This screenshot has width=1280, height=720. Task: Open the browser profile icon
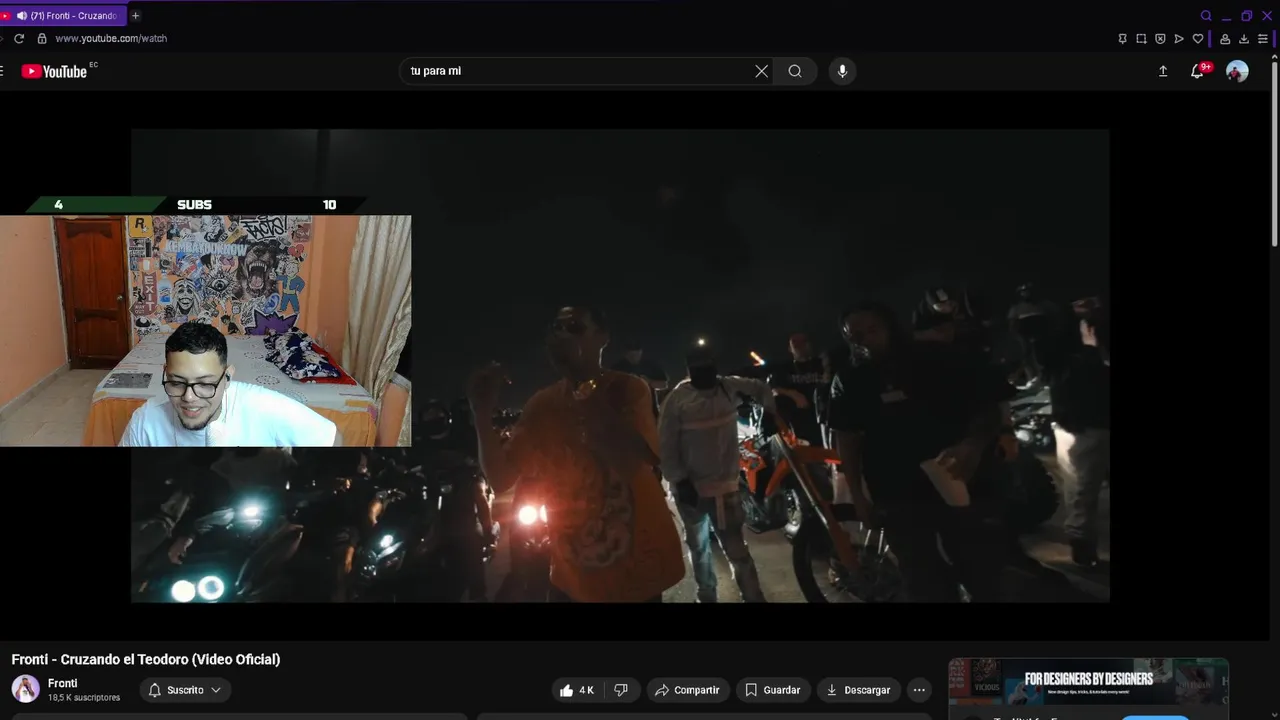[1225, 39]
